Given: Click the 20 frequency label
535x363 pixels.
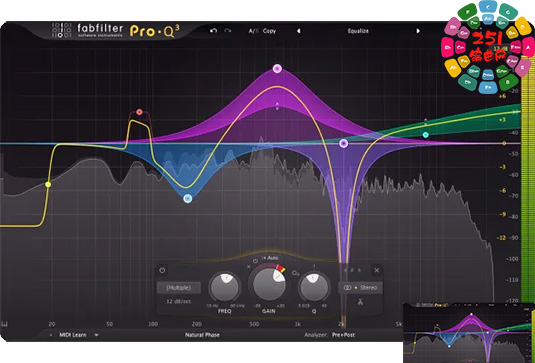Looking at the screenshot, I should click(x=52, y=324).
